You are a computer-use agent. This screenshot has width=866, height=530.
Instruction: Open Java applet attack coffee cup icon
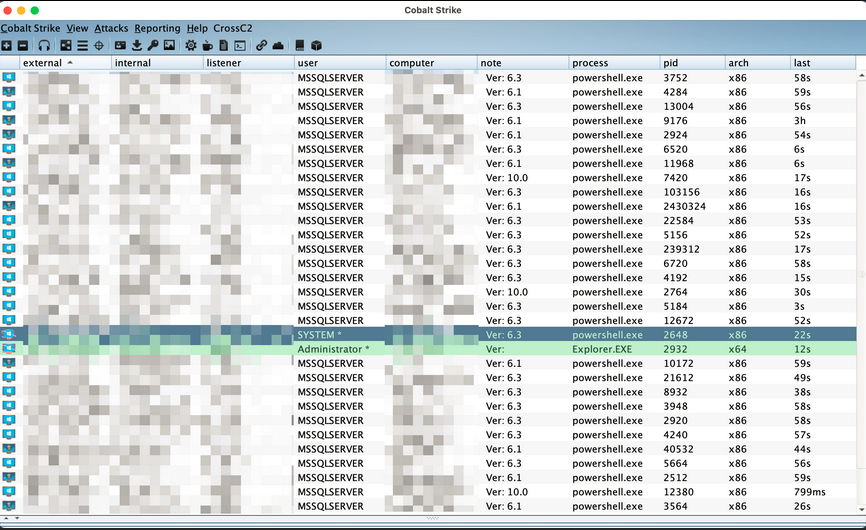tap(207, 45)
